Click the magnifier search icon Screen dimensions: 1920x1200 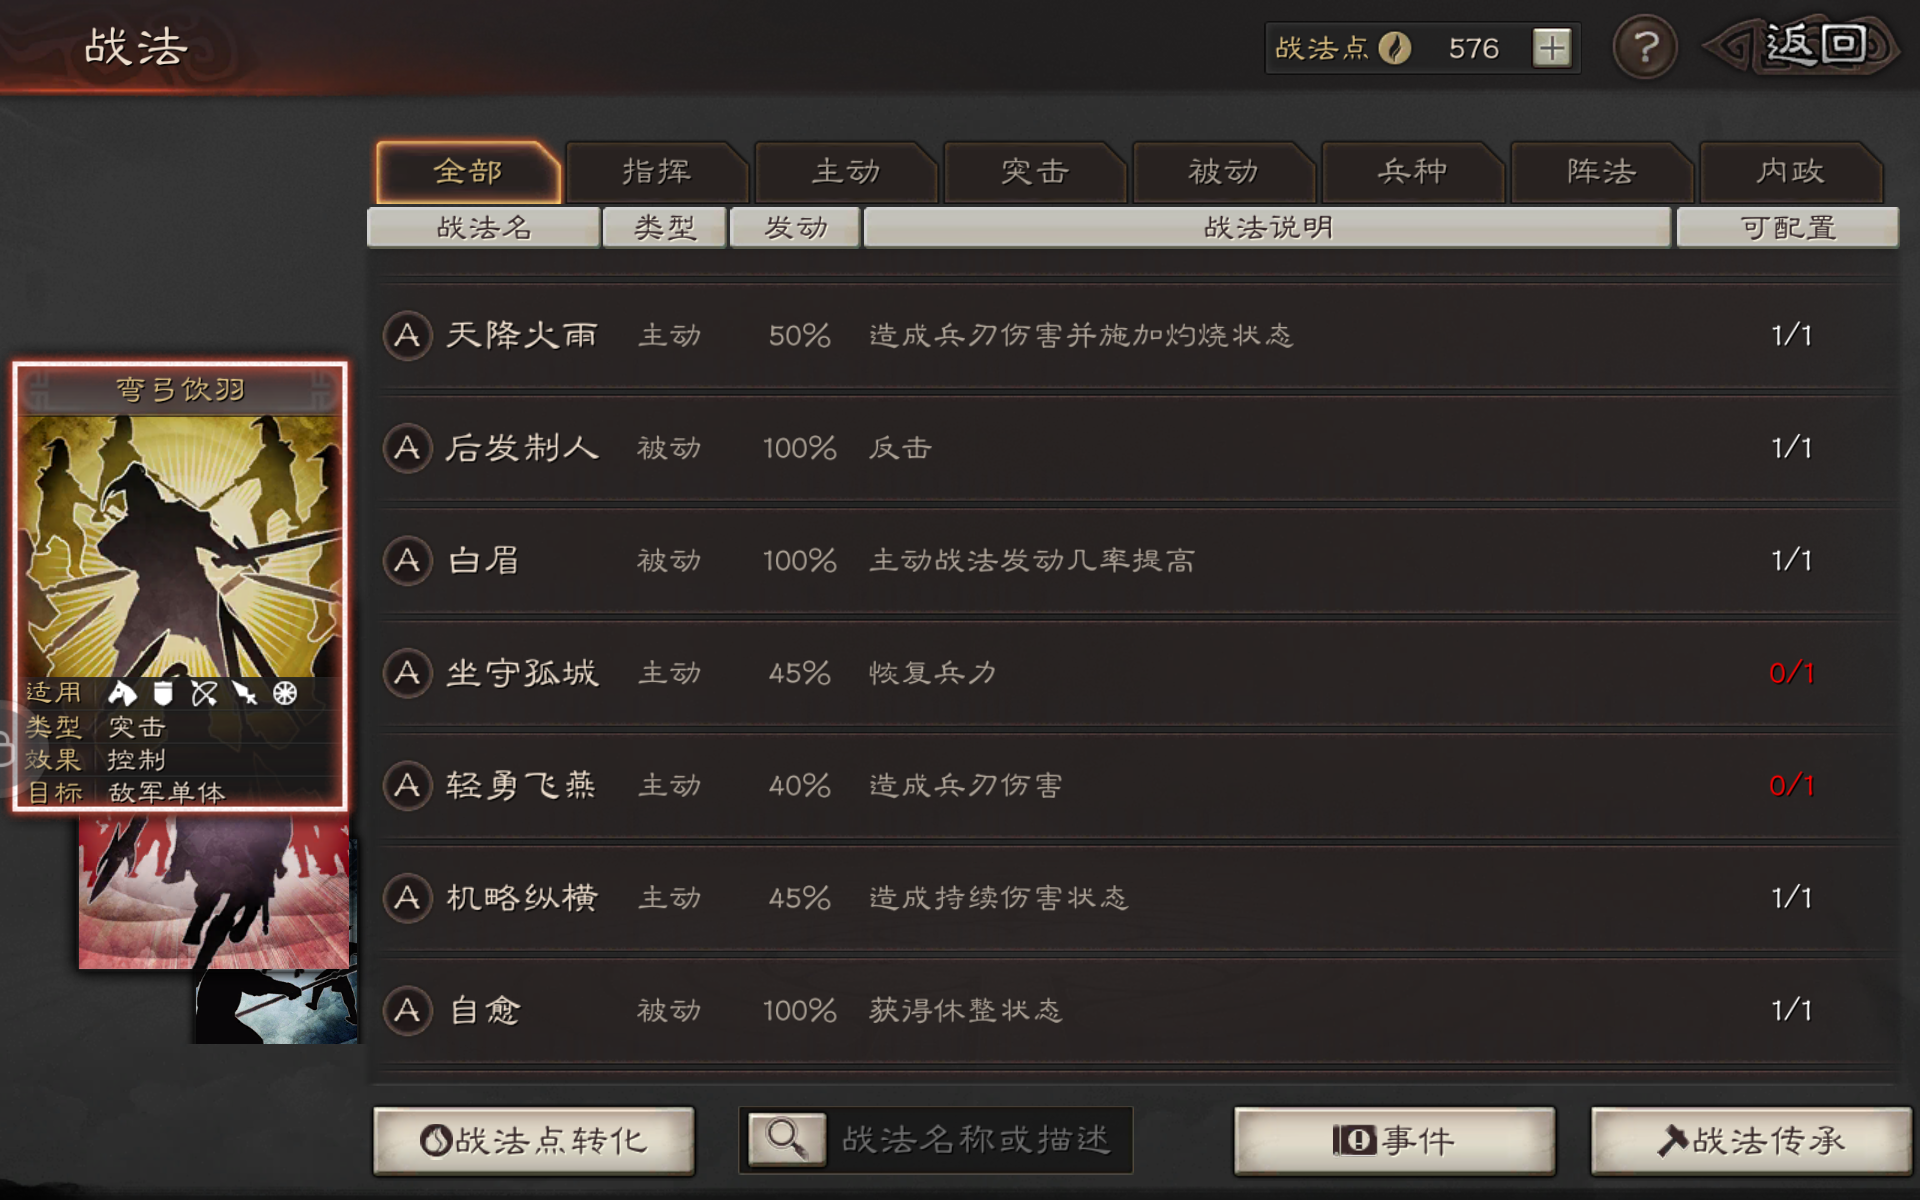[x=787, y=1139]
